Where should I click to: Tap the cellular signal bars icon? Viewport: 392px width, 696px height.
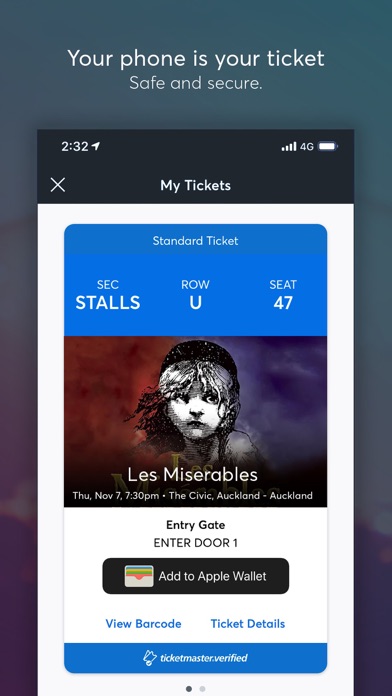(x=289, y=146)
